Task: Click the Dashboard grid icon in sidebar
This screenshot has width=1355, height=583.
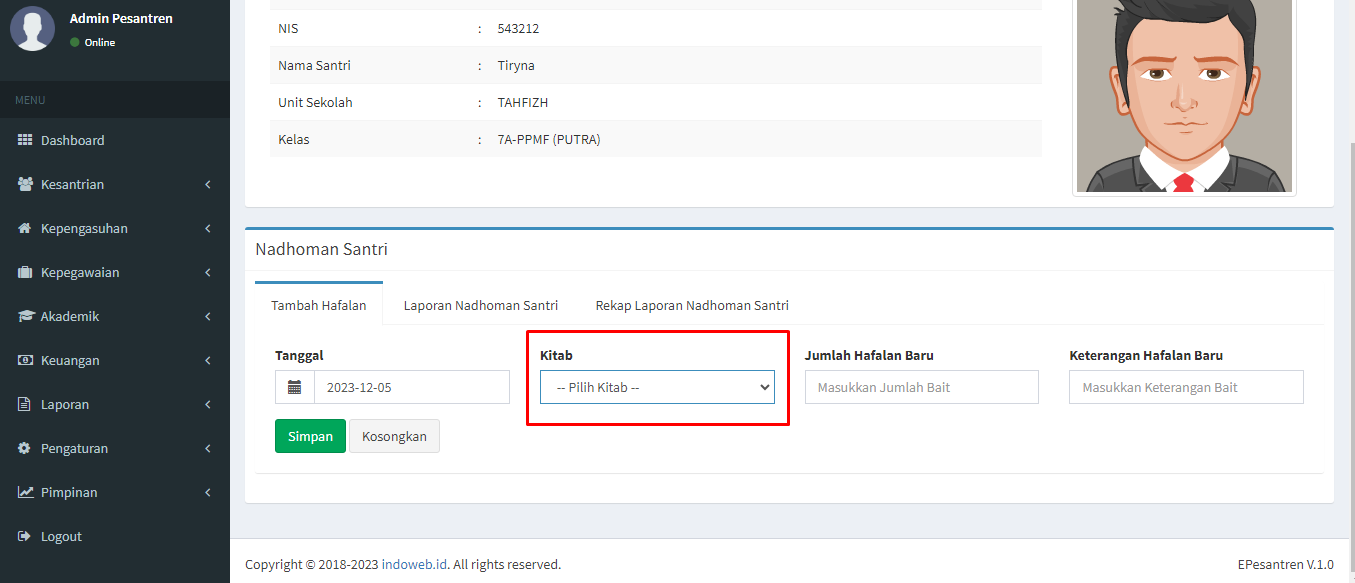Action: (25, 141)
